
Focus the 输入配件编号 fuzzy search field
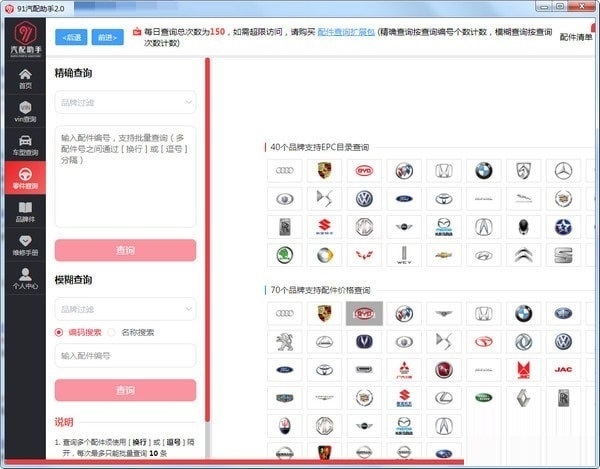point(125,355)
